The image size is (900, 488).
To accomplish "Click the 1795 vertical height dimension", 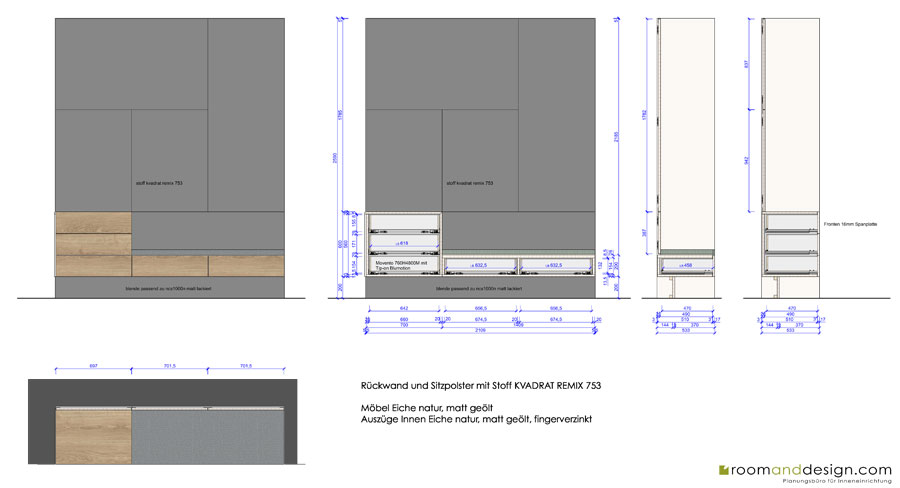I will [340, 116].
